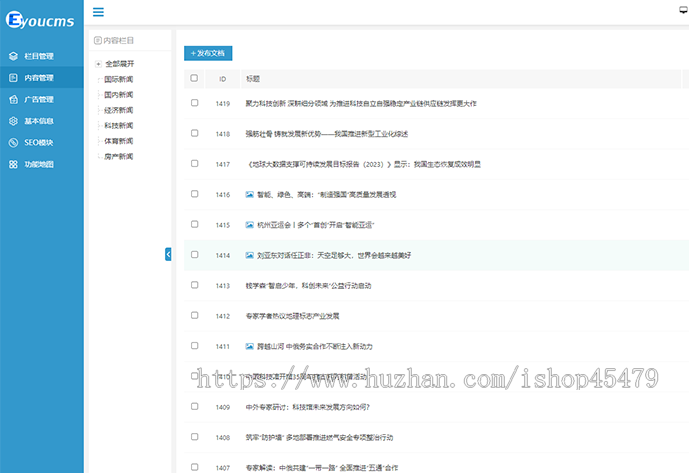Select the checkbox for article 1417
The width and height of the screenshot is (689, 473).
tap(195, 163)
